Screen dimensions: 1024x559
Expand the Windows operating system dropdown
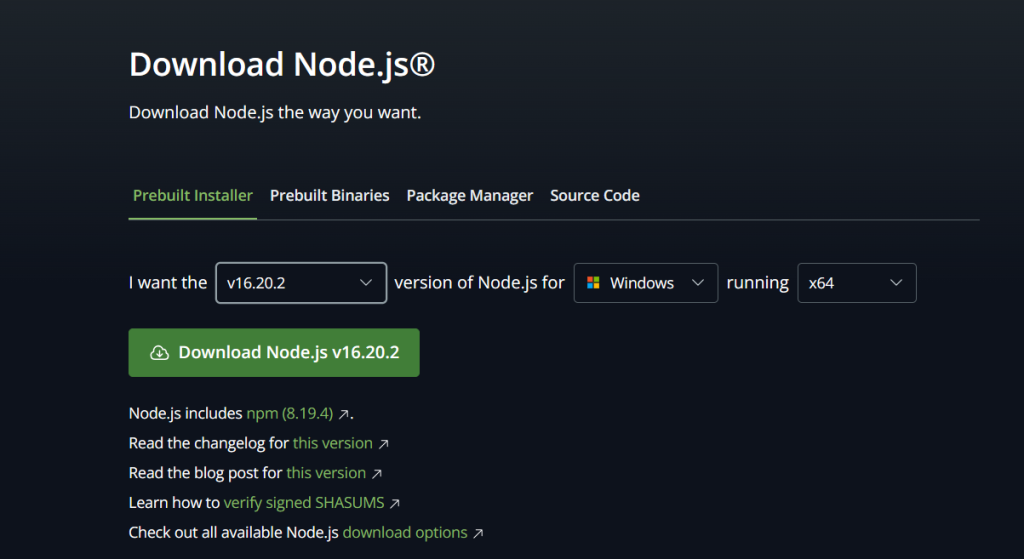coord(646,283)
